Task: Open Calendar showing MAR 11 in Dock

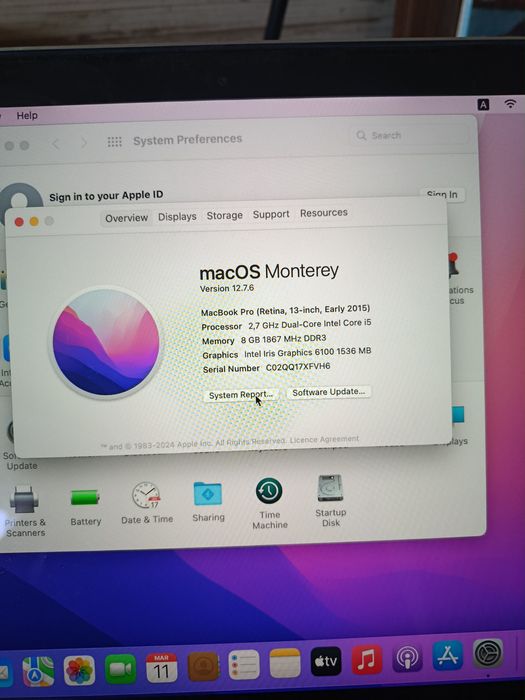Action: [161, 668]
